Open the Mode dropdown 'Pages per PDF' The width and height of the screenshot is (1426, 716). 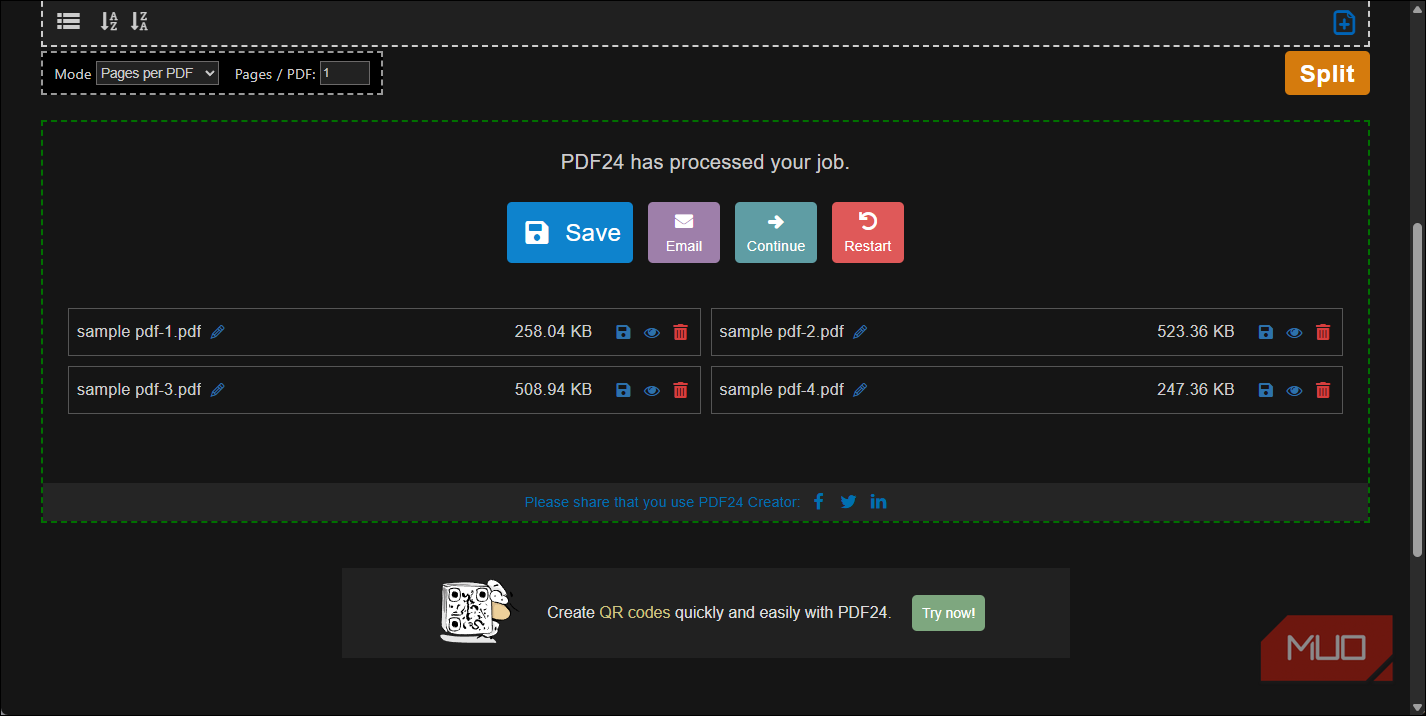click(157, 73)
